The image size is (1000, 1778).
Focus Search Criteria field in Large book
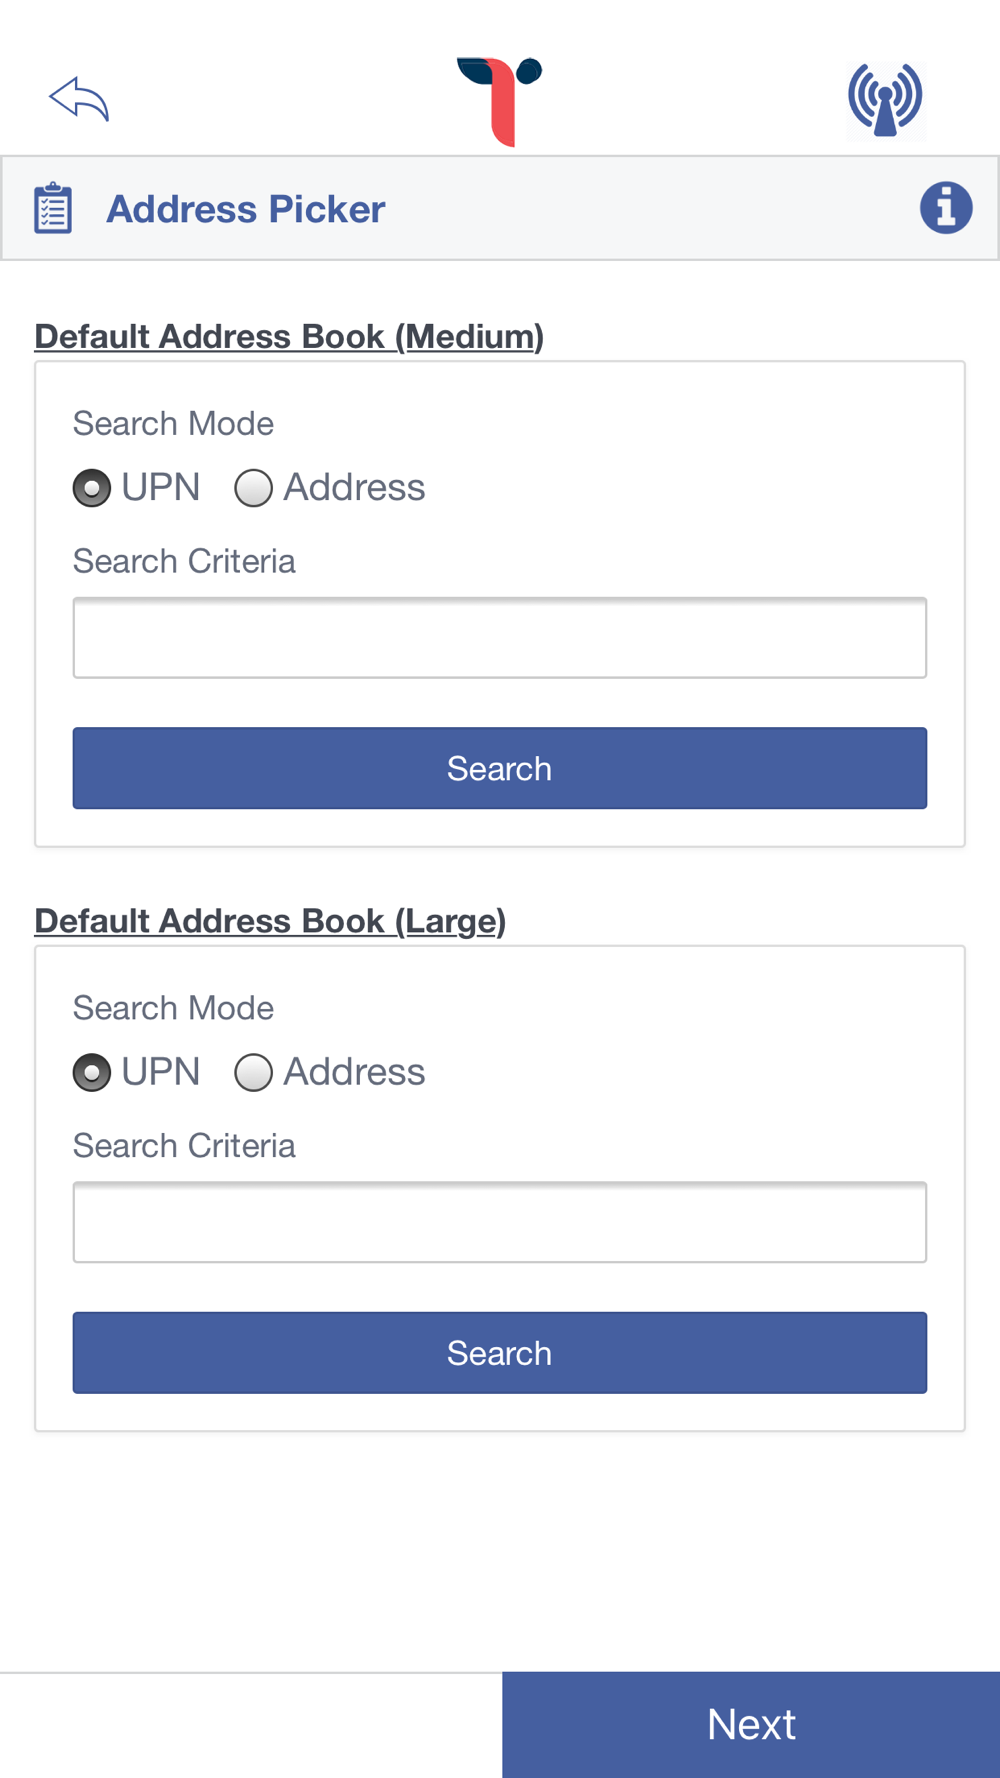(x=500, y=1222)
